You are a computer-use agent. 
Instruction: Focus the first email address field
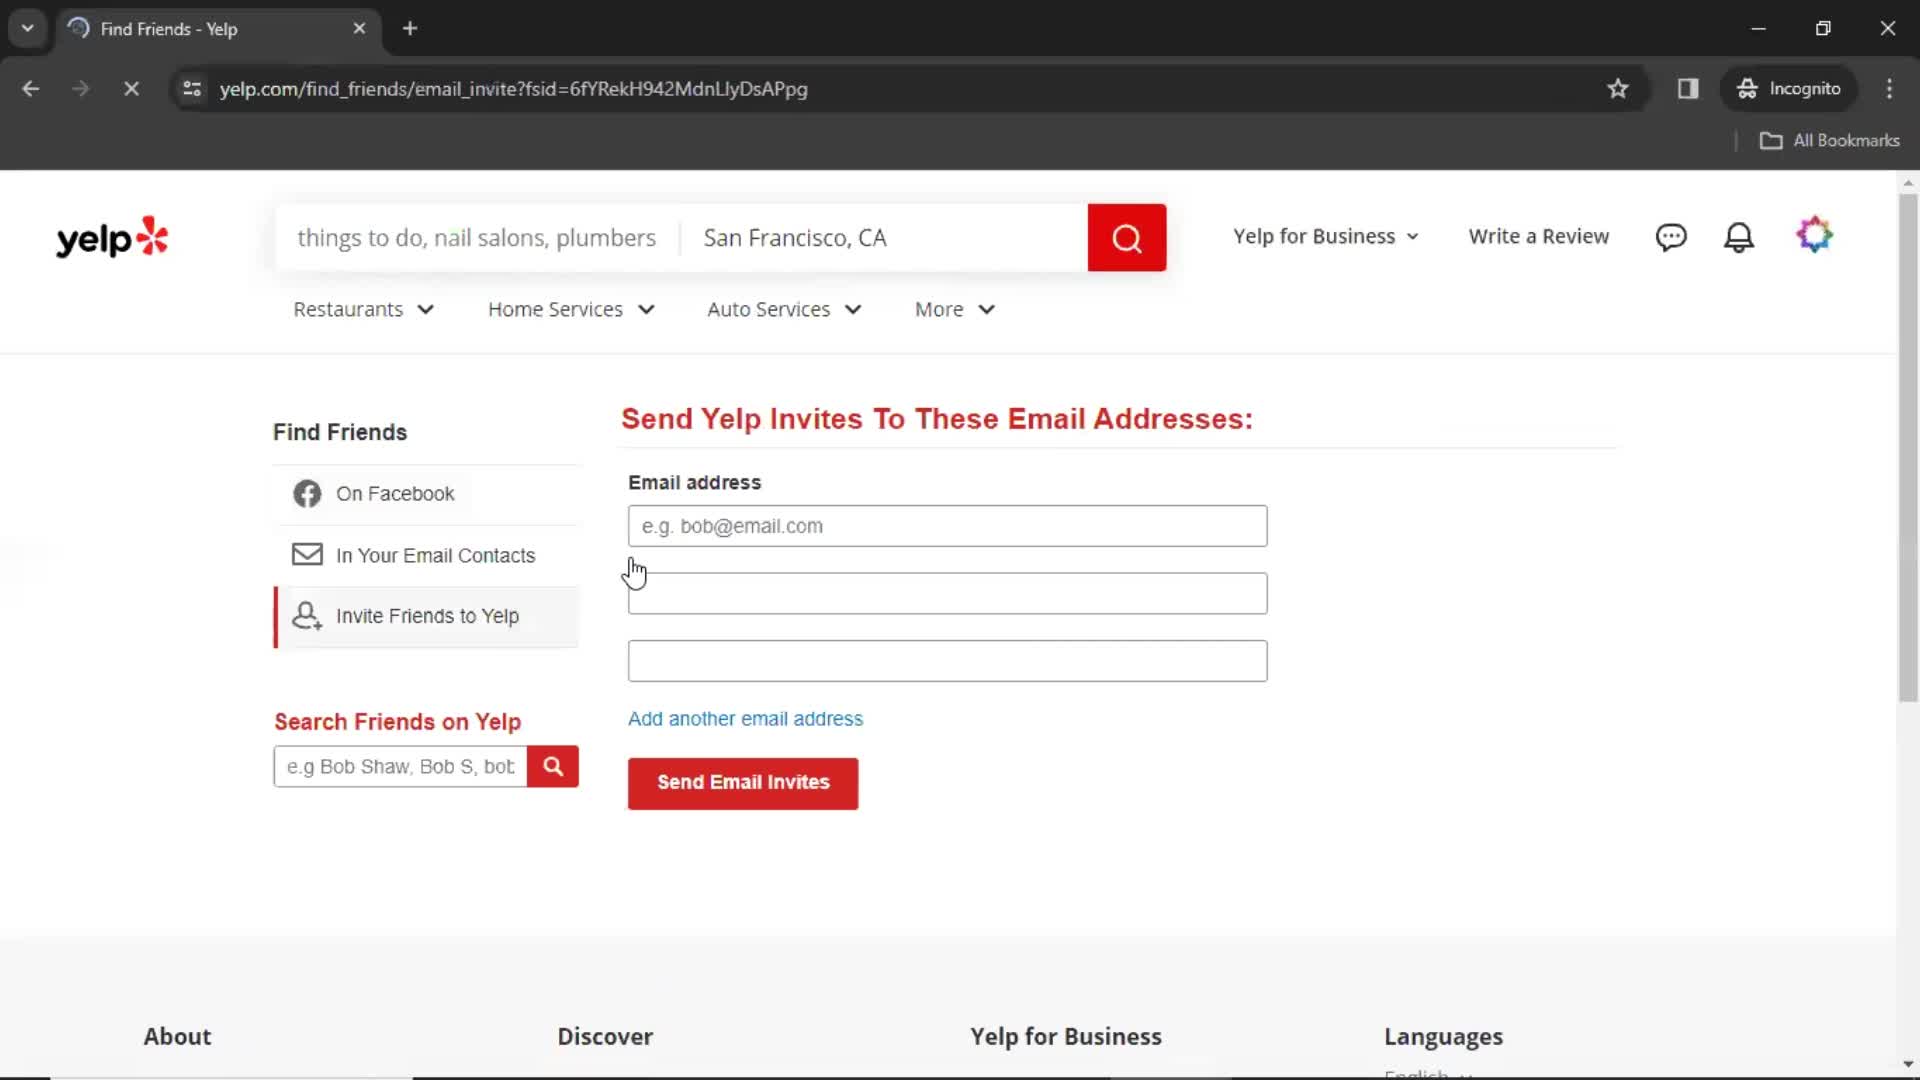click(x=947, y=526)
